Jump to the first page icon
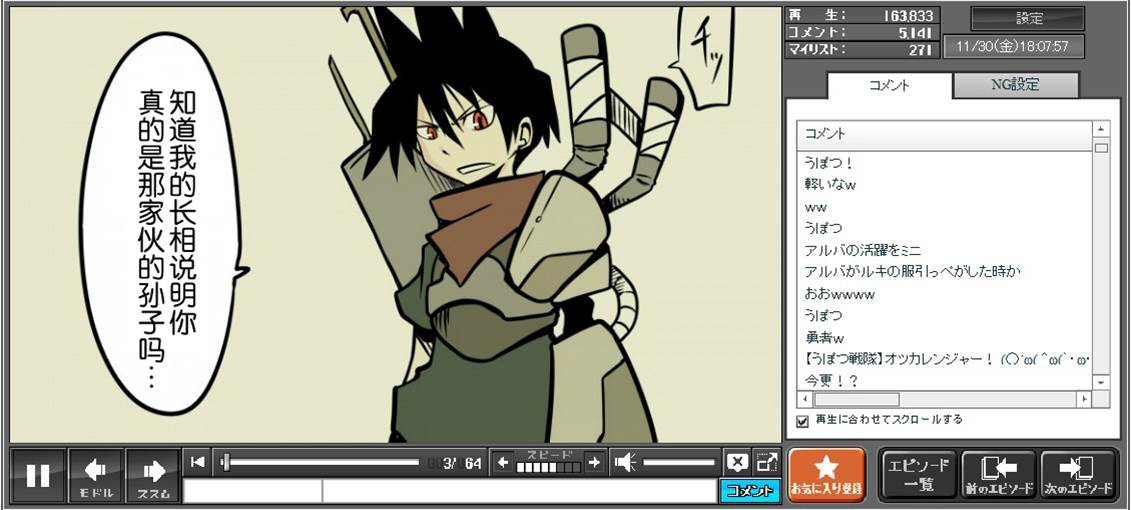 click(198, 462)
